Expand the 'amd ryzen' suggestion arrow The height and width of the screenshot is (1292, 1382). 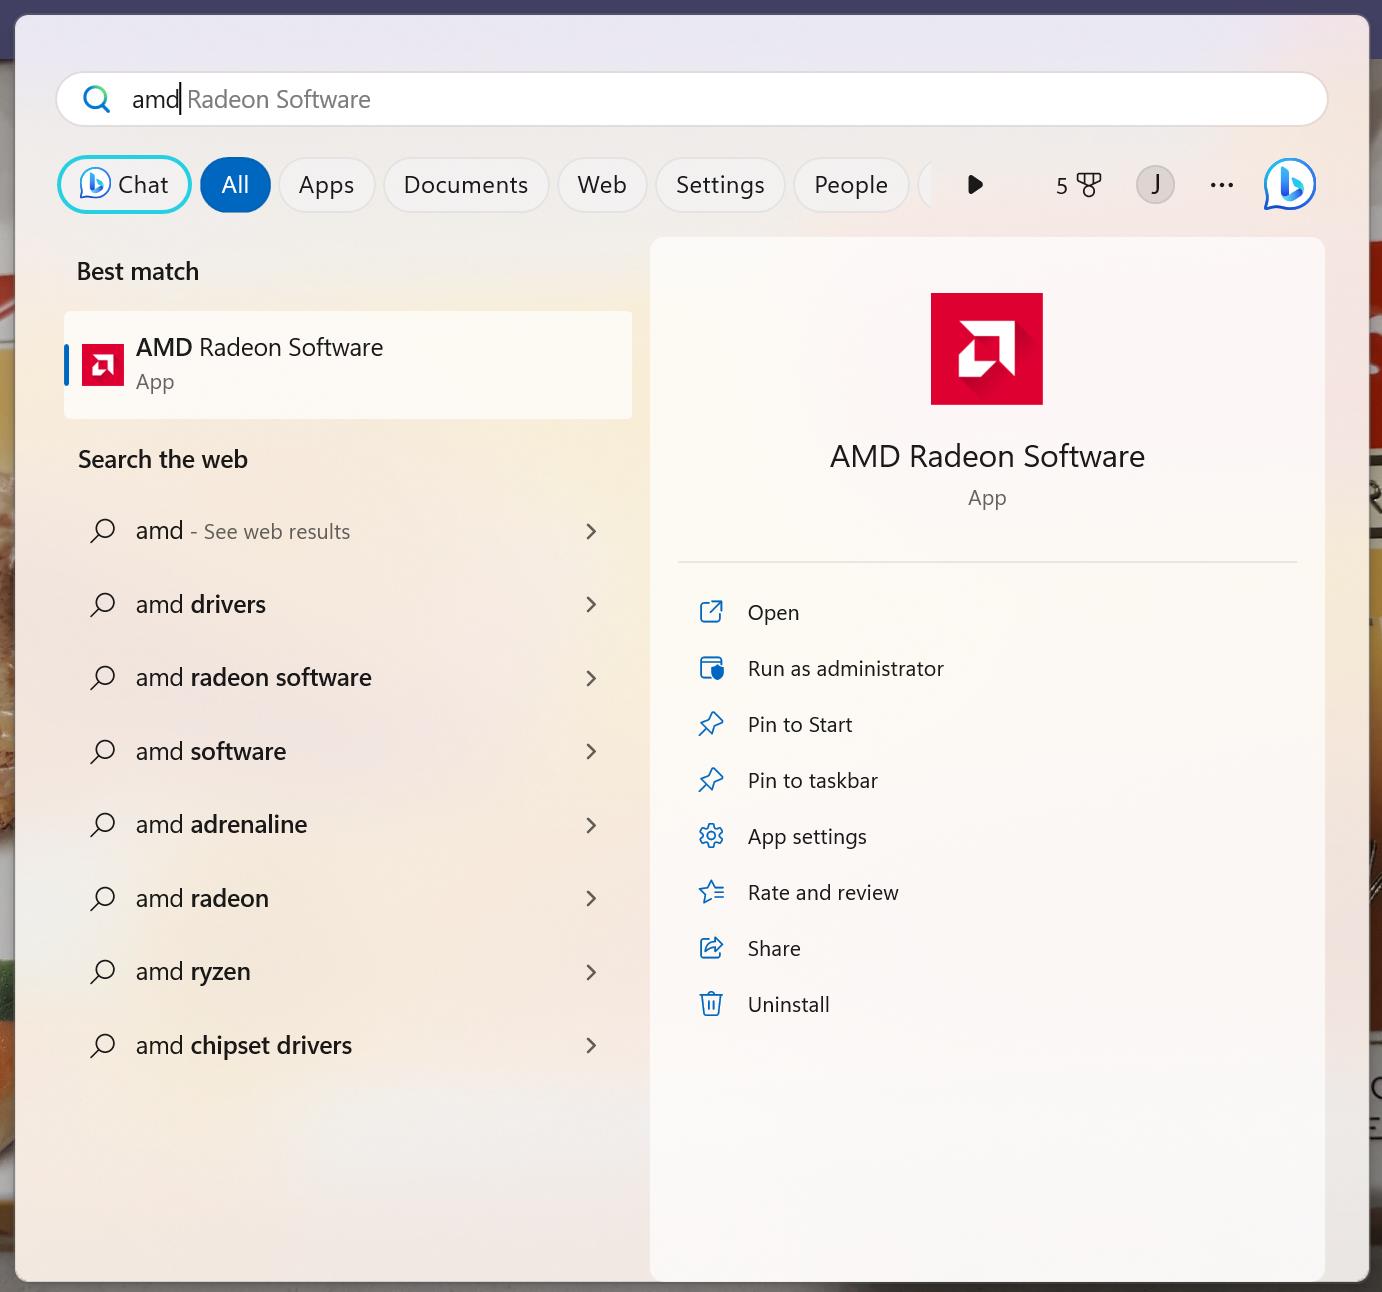591,972
